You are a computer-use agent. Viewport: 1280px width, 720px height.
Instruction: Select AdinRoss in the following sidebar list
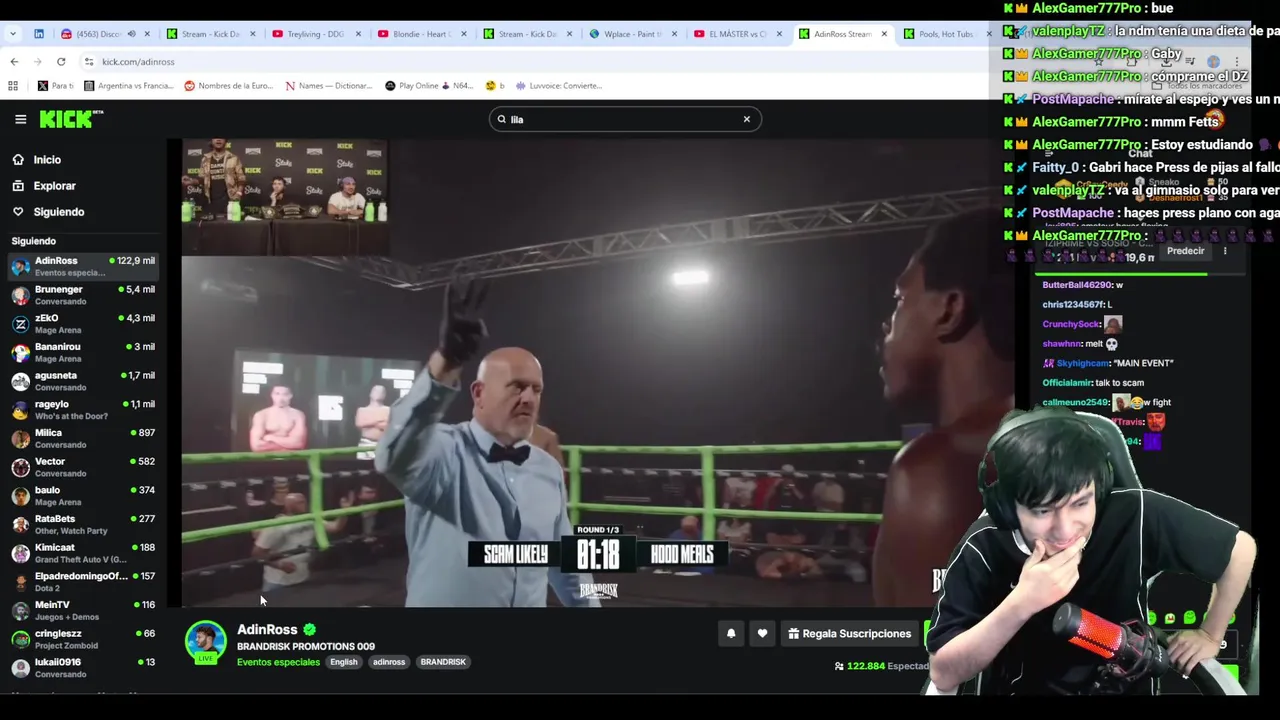(x=84, y=266)
